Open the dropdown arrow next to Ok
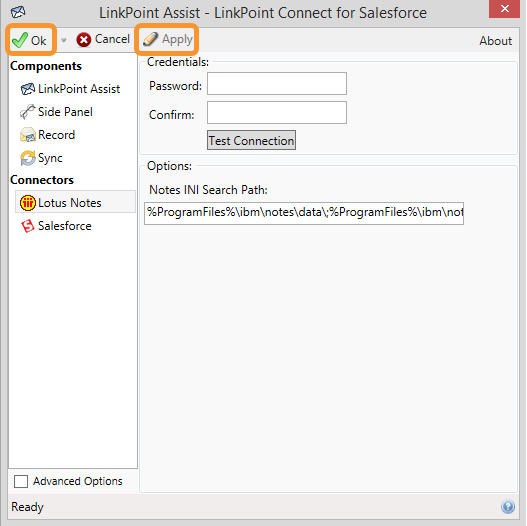Image resolution: width=527 pixels, height=526 pixels. [64, 40]
